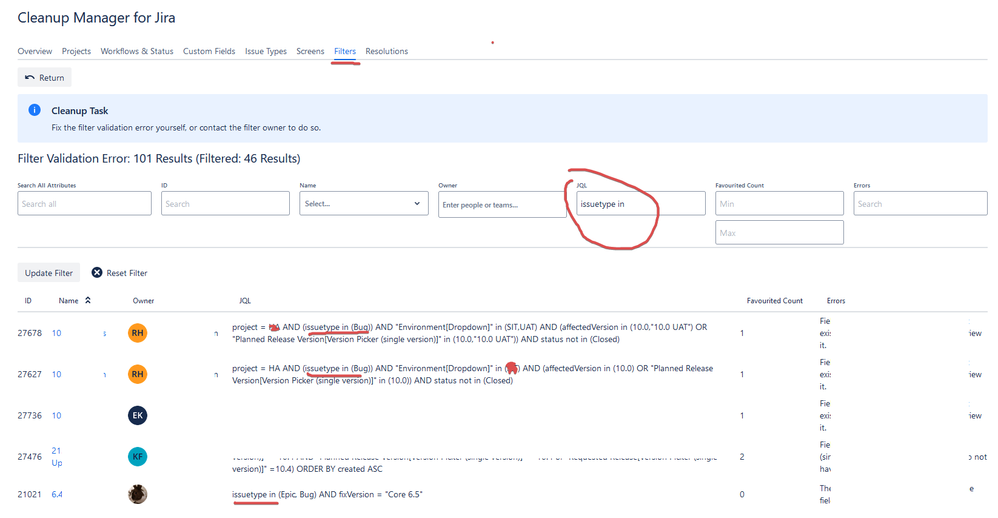Click the Owner people or teams field
This screenshot has width=998, height=518.
(x=502, y=204)
